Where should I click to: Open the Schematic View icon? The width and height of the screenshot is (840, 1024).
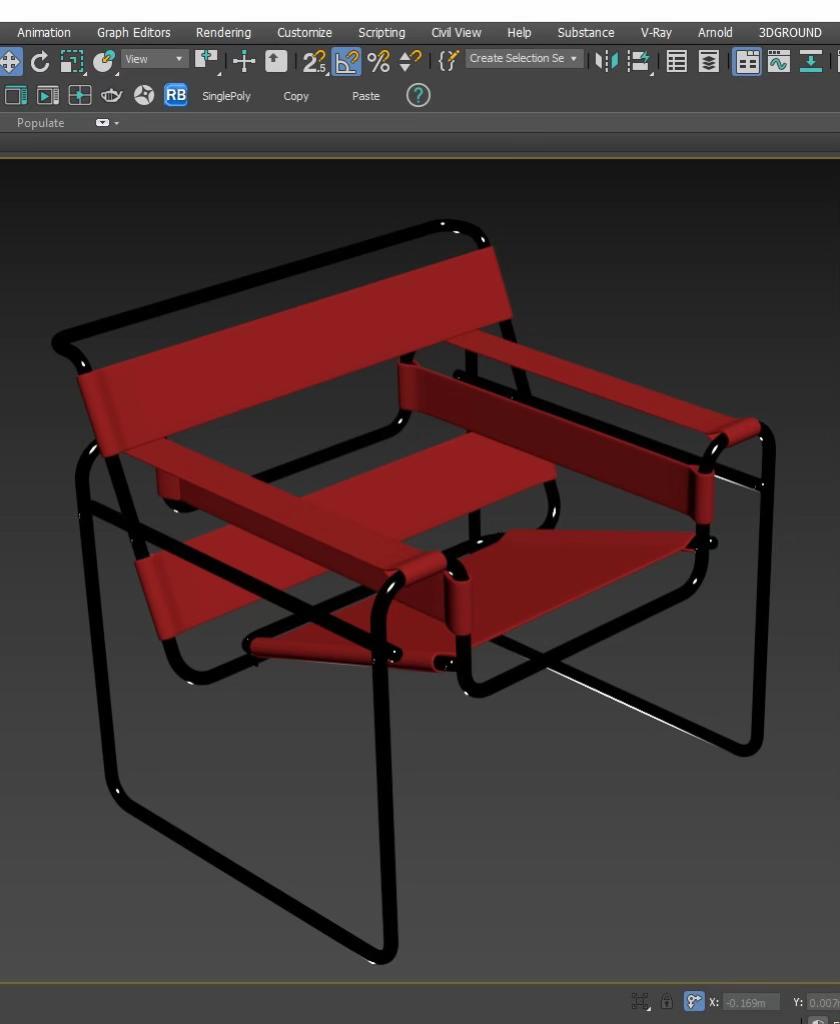pyautogui.click(x=811, y=62)
